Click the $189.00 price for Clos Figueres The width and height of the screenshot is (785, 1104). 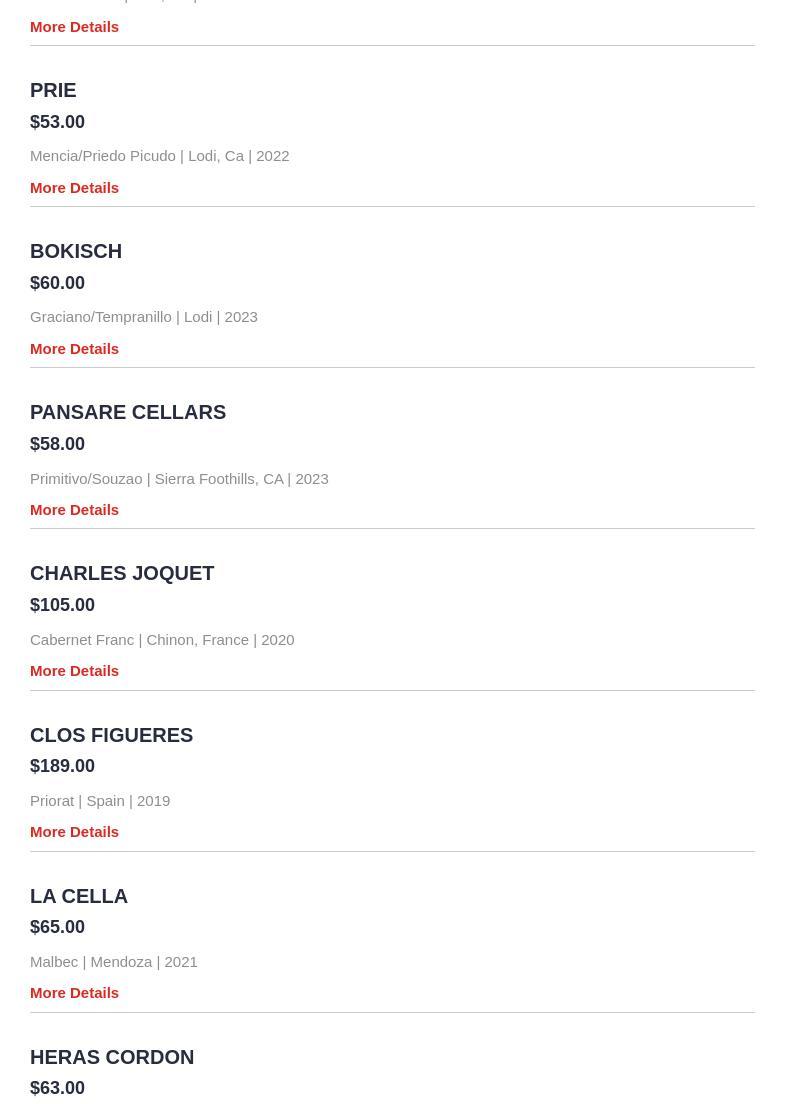62,766
